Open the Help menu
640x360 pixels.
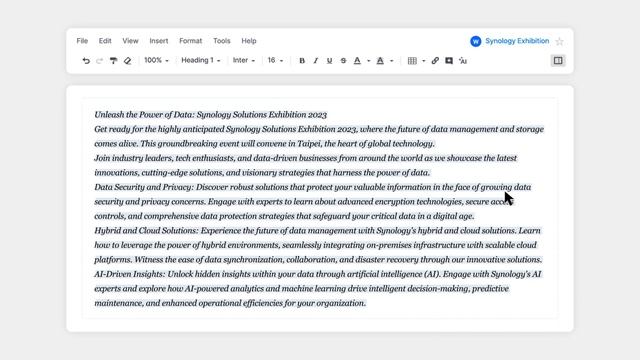click(249, 41)
